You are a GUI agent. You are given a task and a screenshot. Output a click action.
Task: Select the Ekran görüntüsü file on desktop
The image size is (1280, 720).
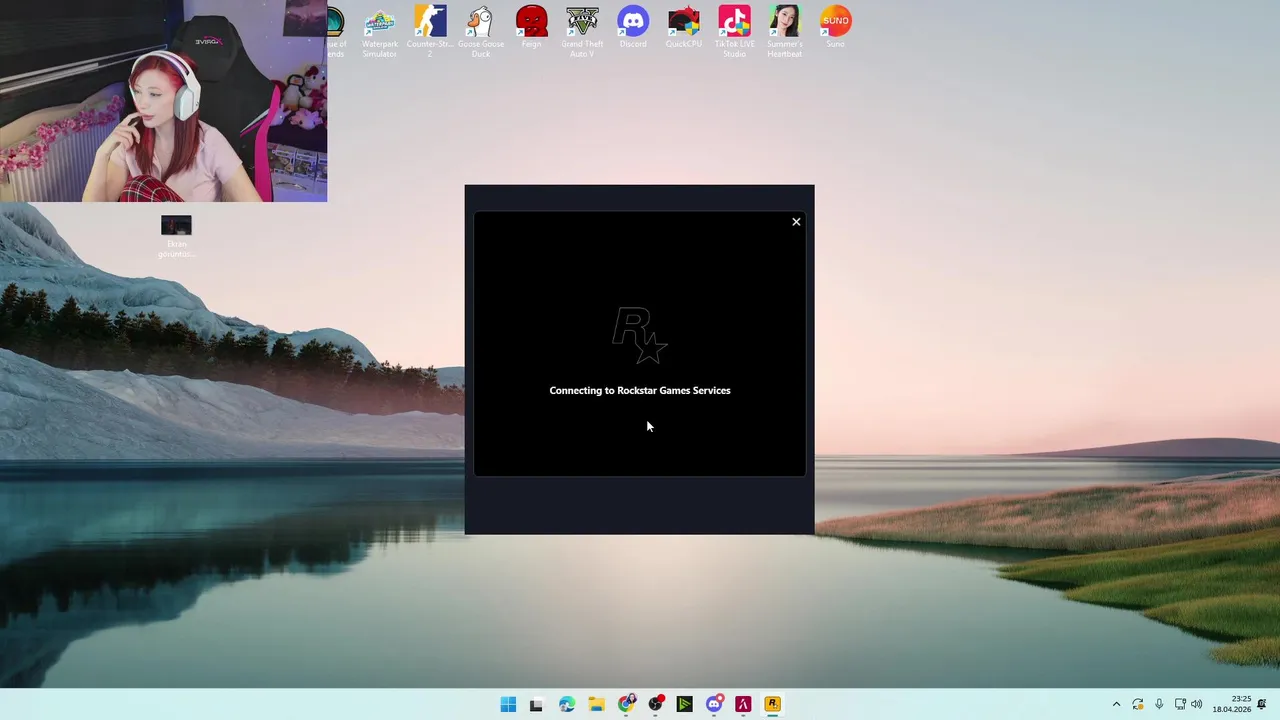(x=176, y=236)
